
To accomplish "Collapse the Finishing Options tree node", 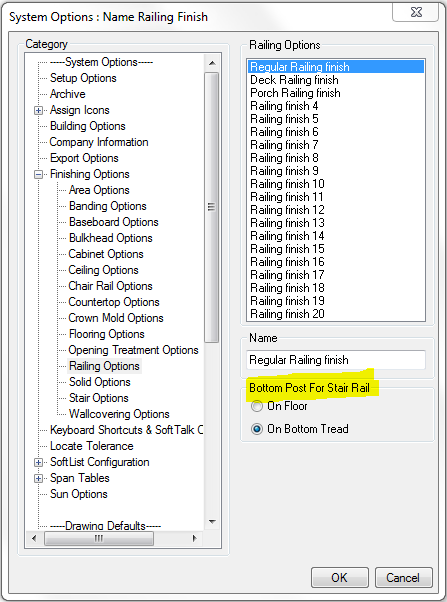I will 38,174.
